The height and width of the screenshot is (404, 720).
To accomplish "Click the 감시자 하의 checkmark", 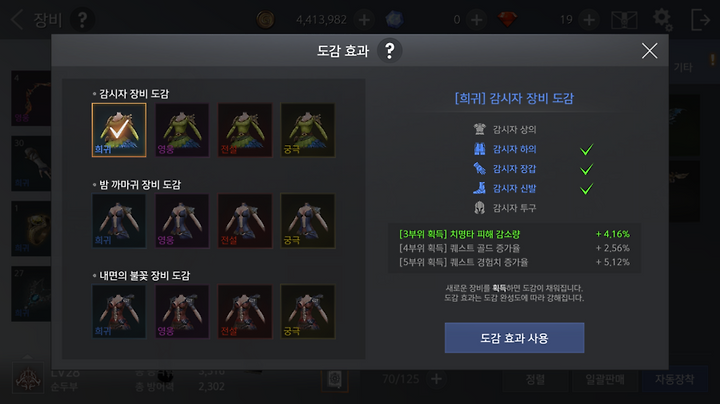I will click(586, 149).
